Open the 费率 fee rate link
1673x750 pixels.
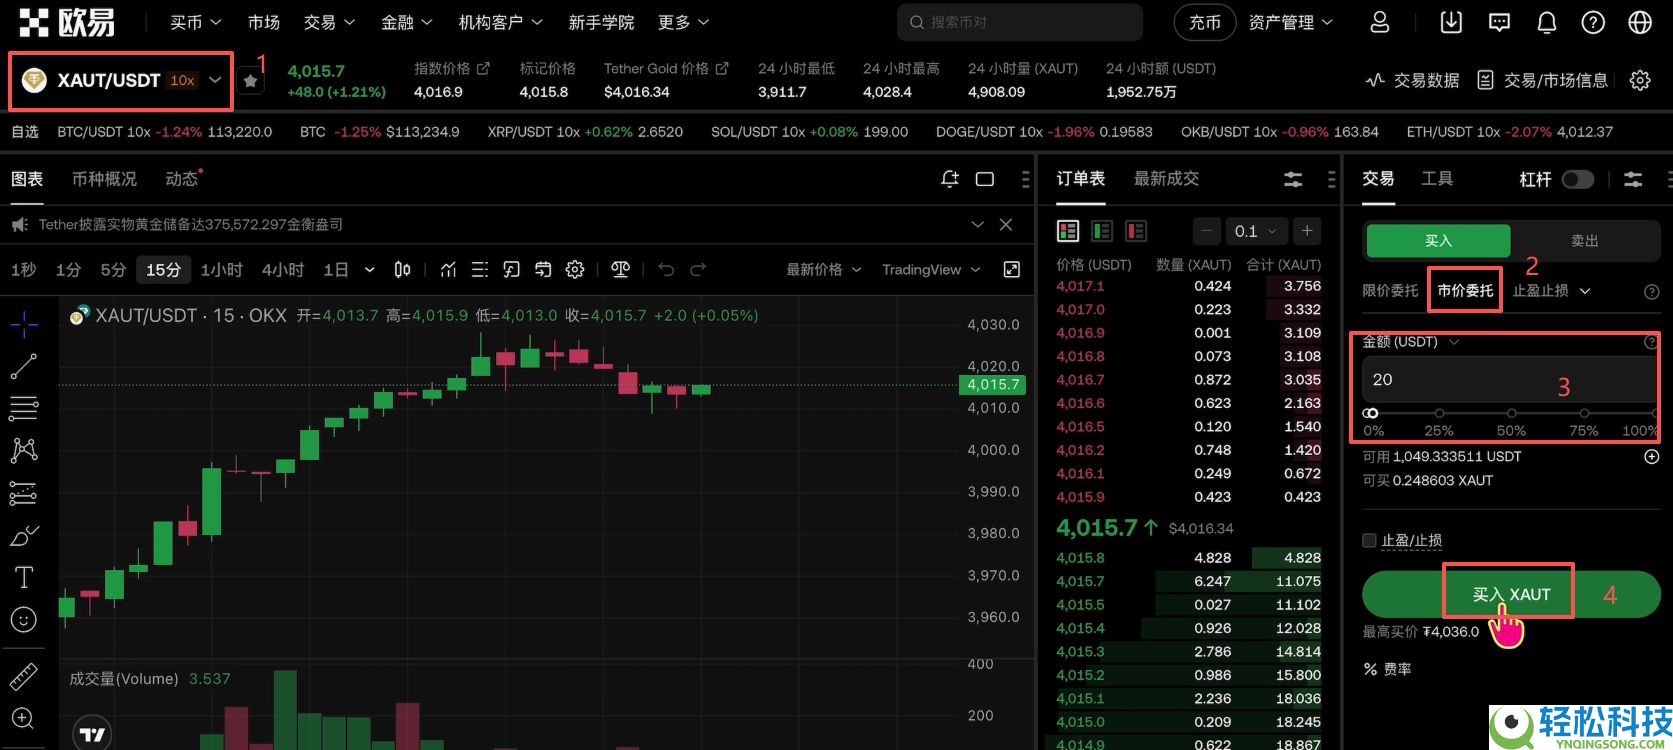[x=1387, y=669]
